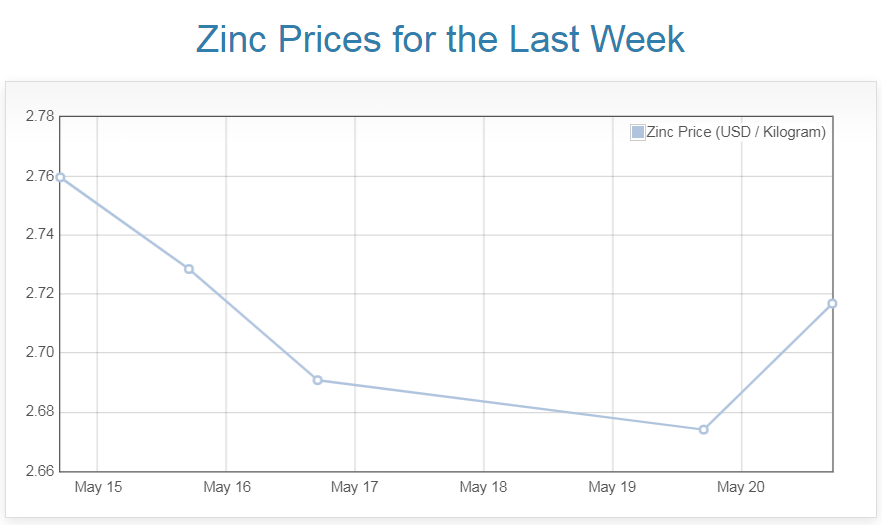The image size is (882, 525).
Task: Select the data point near 2.69
Action: click(x=317, y=380)
